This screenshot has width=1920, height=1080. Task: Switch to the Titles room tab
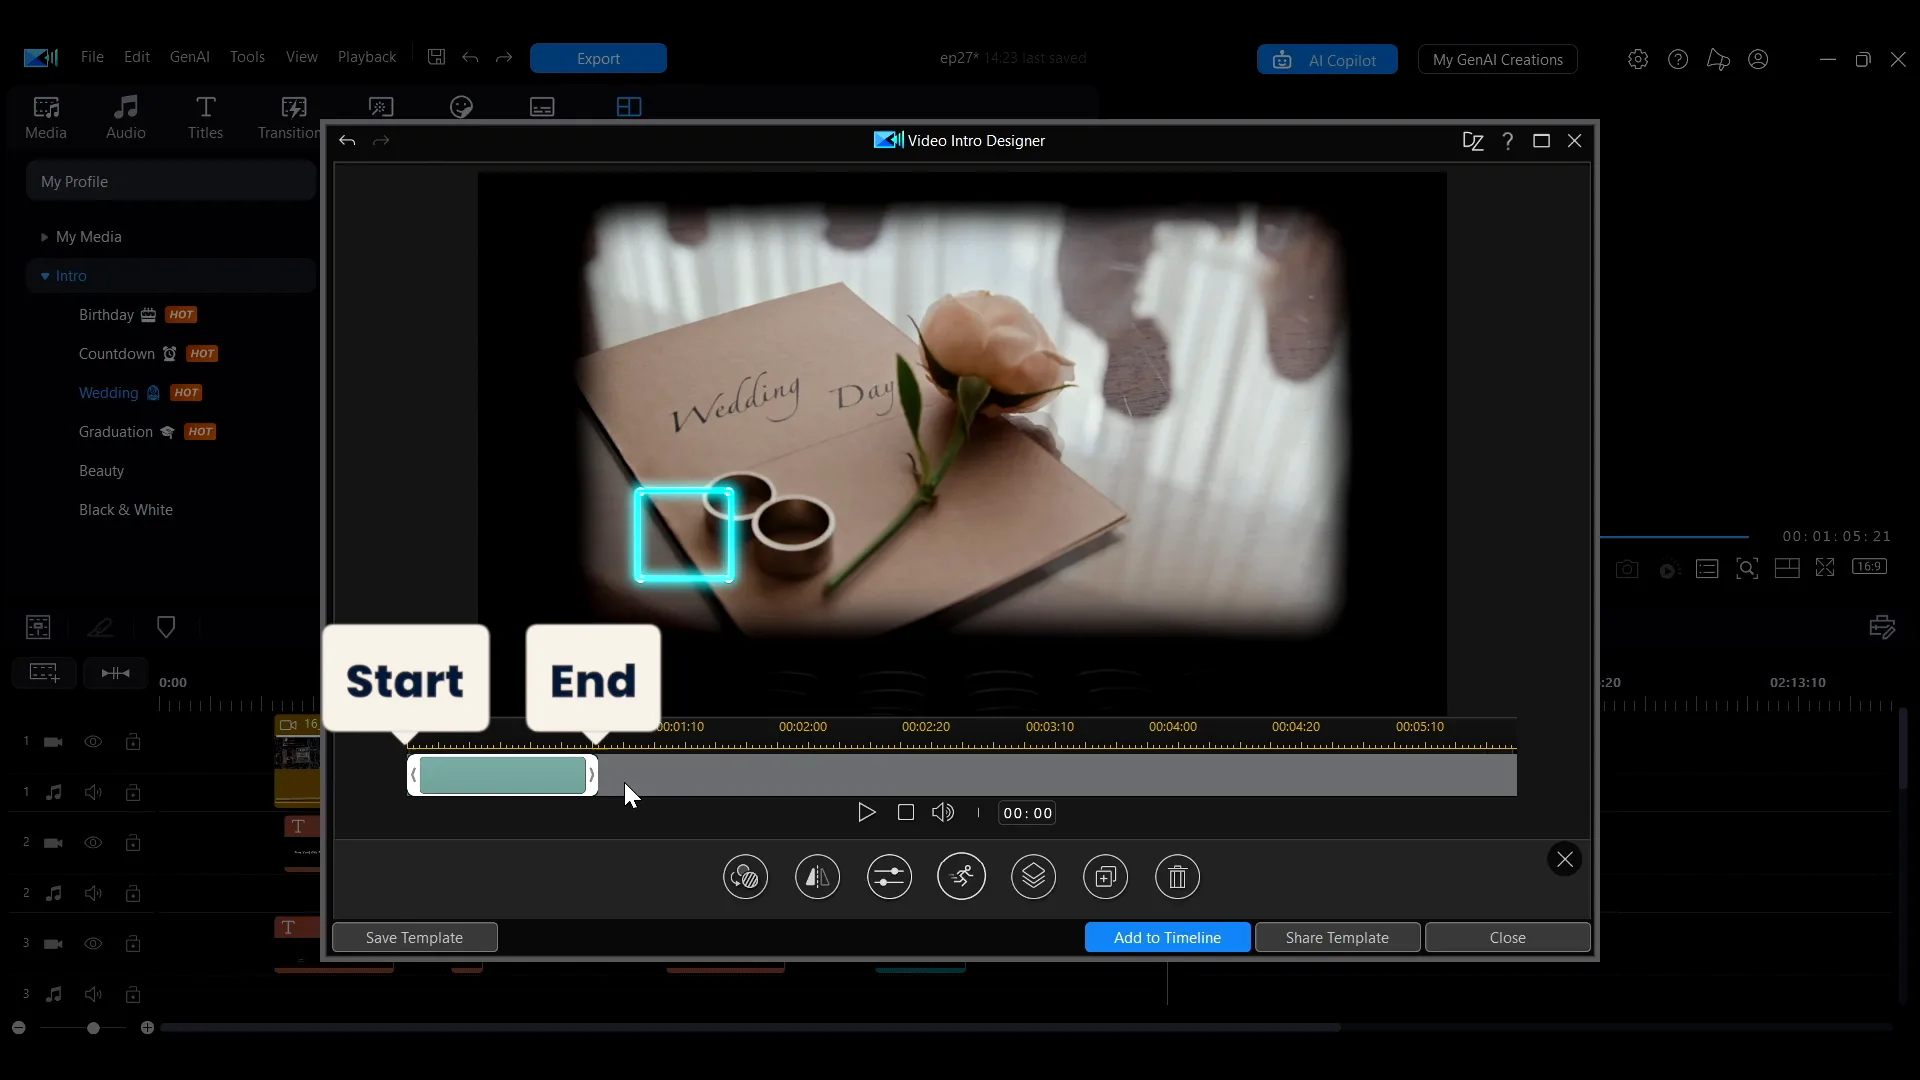click(205, 117)
